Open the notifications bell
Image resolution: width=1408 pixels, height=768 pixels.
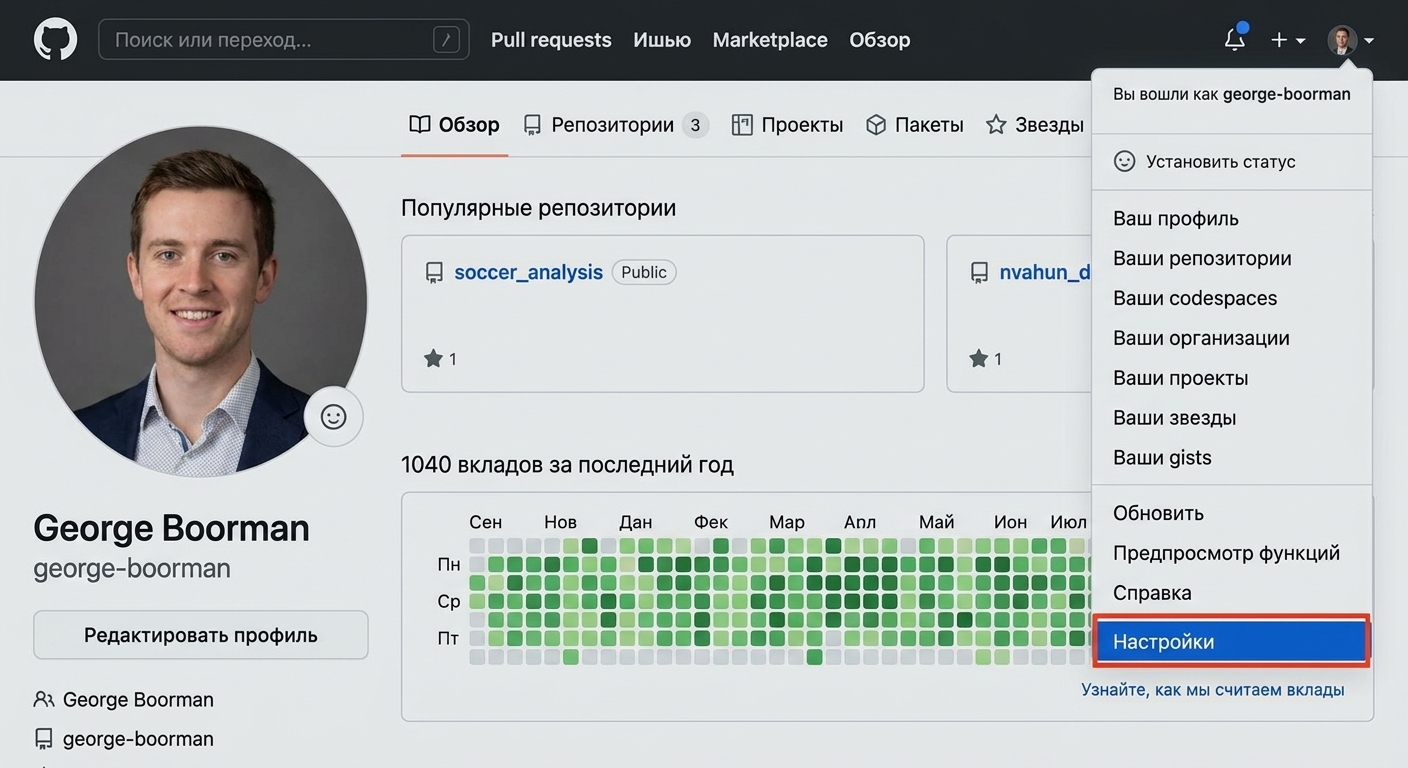click(1235, 39)
